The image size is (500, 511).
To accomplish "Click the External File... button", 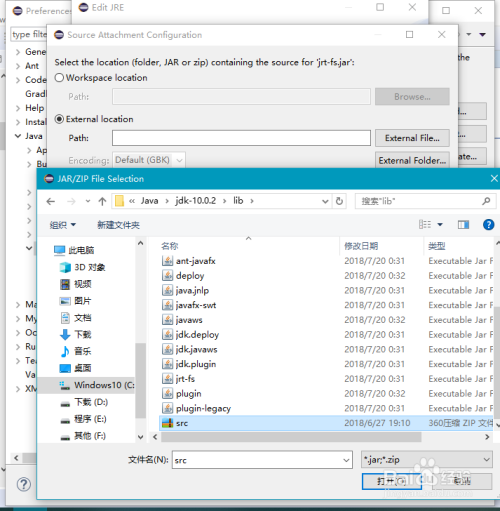I will tap(412, 138).
